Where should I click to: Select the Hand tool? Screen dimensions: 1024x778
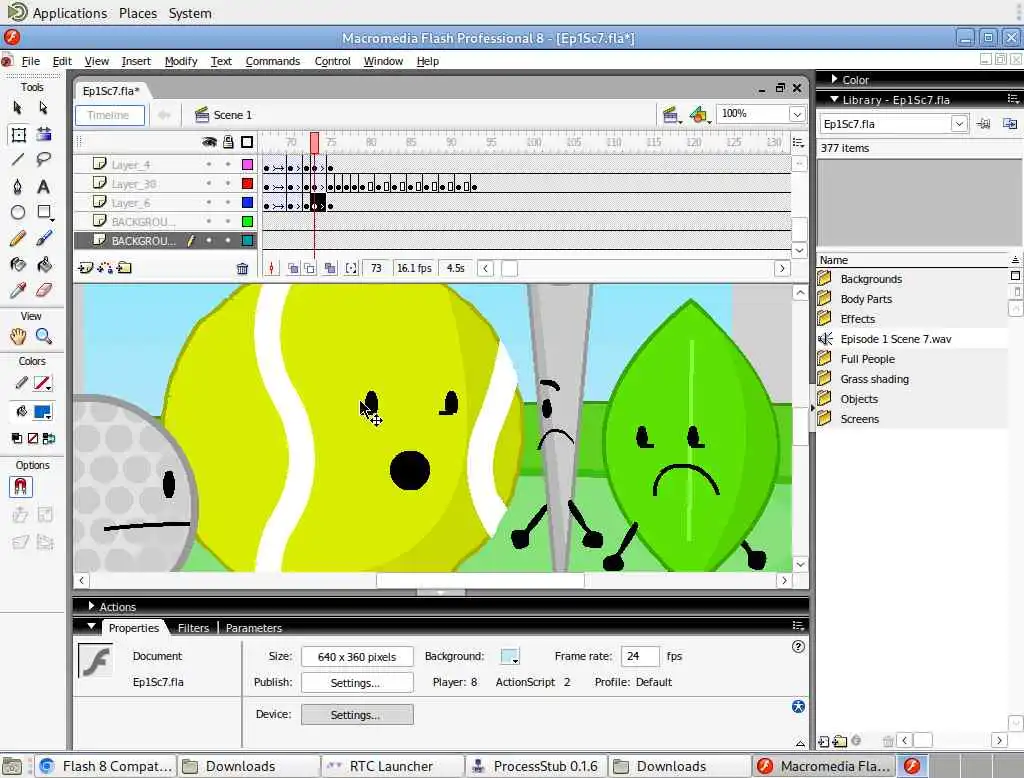[x=18, y=336]
